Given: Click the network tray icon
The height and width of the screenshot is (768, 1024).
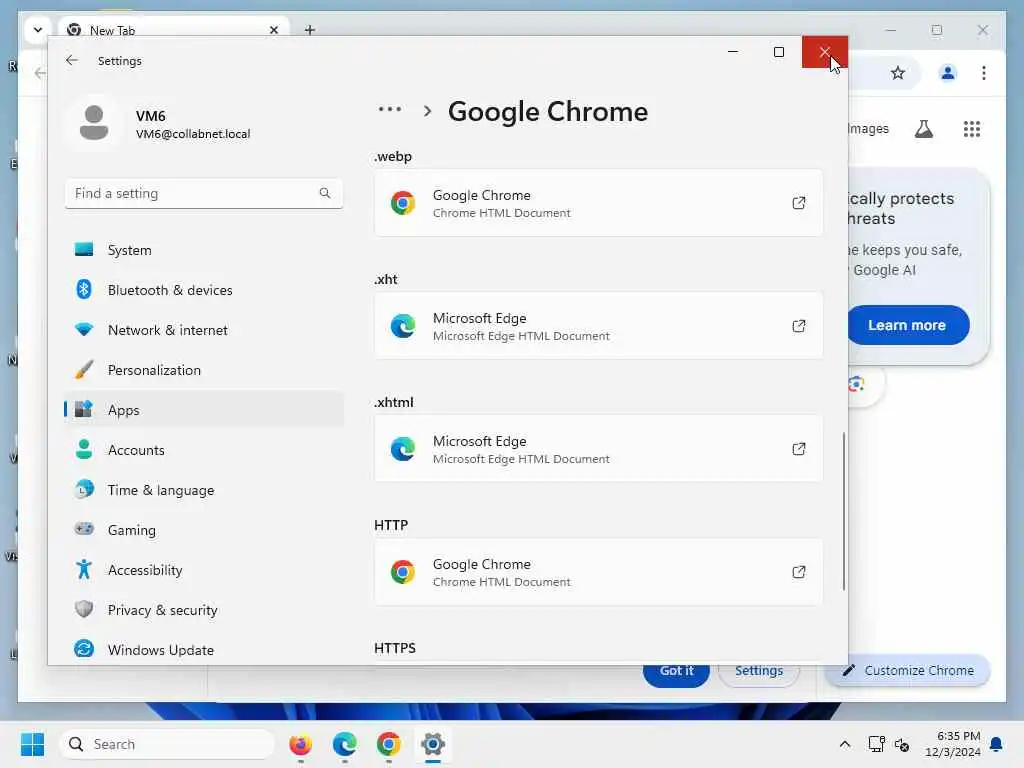Looking at the screenshot, I should [876, 744].
